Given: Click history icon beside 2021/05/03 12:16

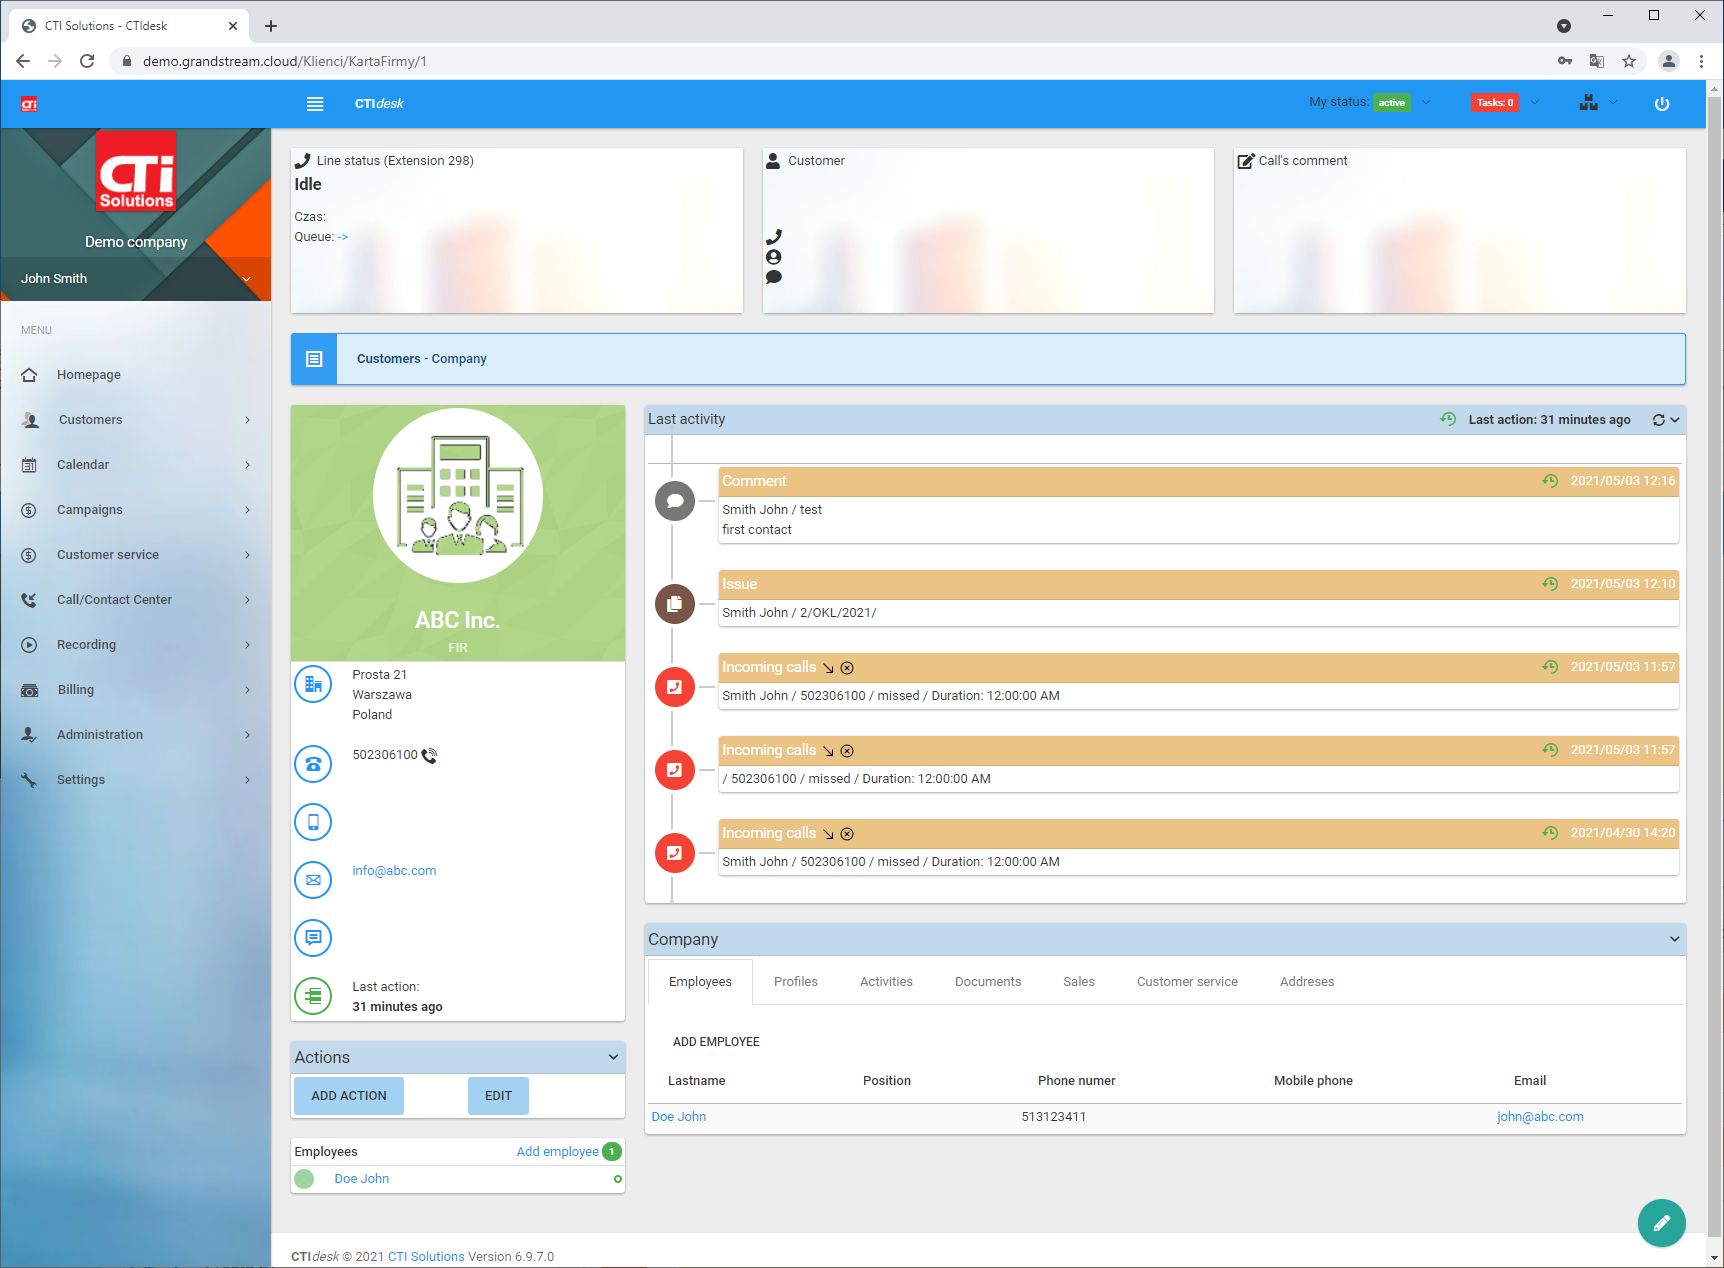Looking at the screenshot, I should coord(1550,481).
